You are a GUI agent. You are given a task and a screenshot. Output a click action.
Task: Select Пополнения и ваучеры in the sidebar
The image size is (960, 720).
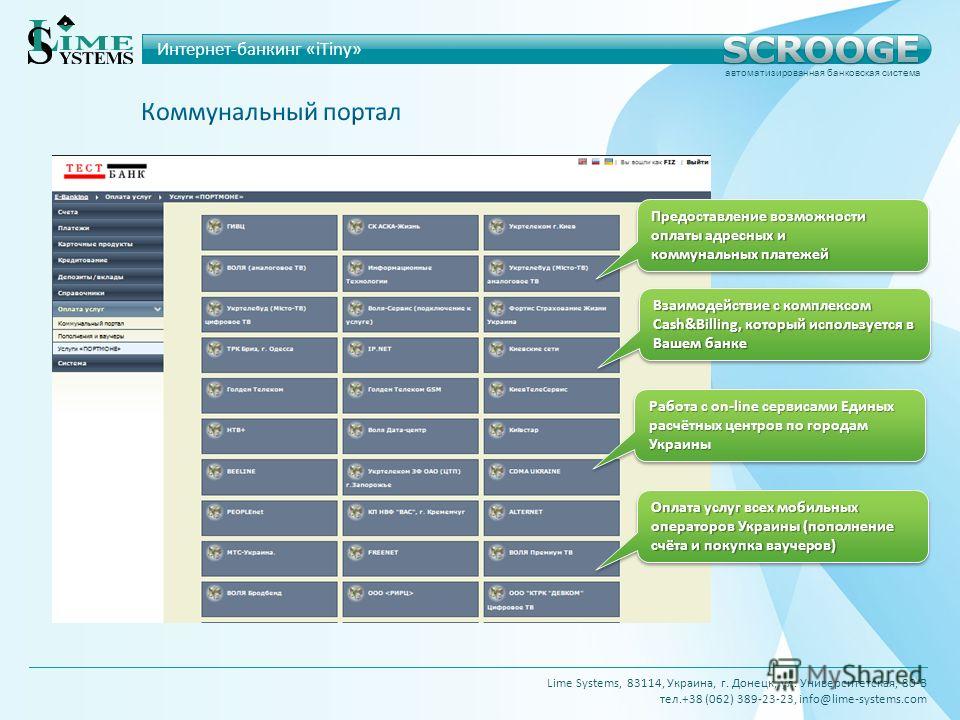point(108,336)
